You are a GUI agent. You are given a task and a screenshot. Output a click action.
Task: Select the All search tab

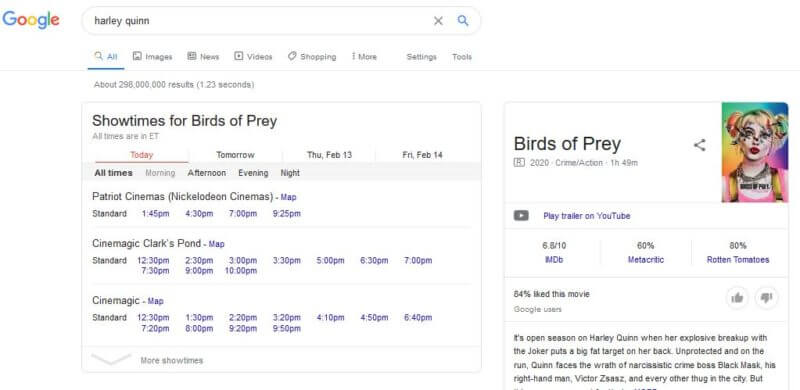pyautogui.click(x=106, y=57)
